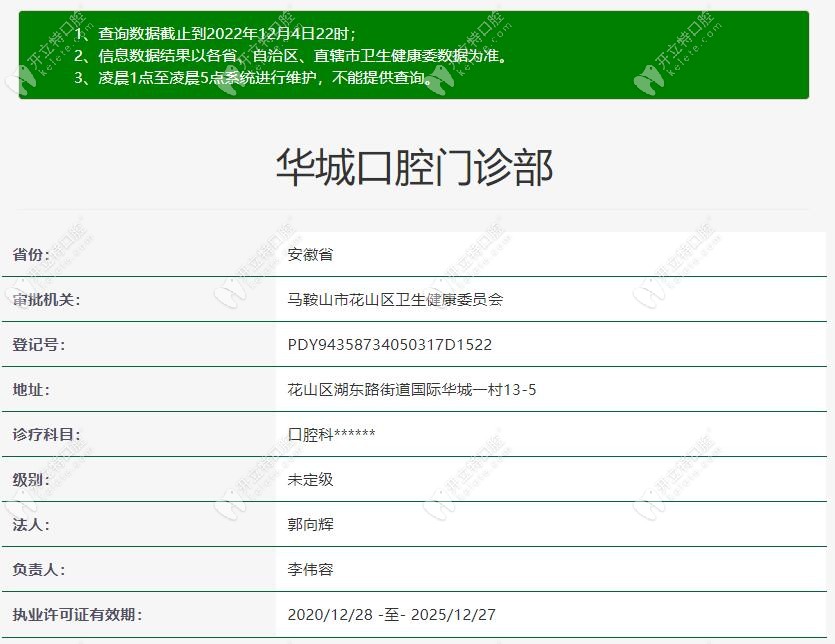Select the level value 未定级
This screenshot has width=835, height=644.
310,479
